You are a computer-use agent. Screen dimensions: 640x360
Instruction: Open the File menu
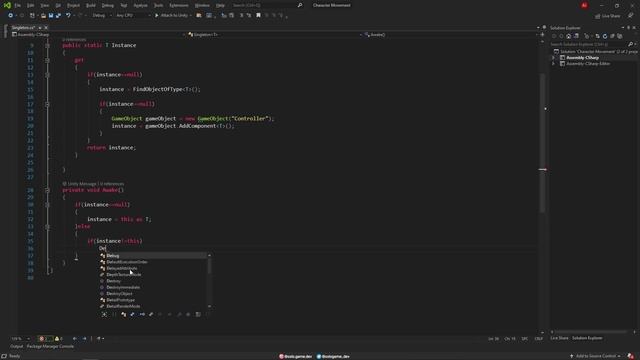point(17,6)
